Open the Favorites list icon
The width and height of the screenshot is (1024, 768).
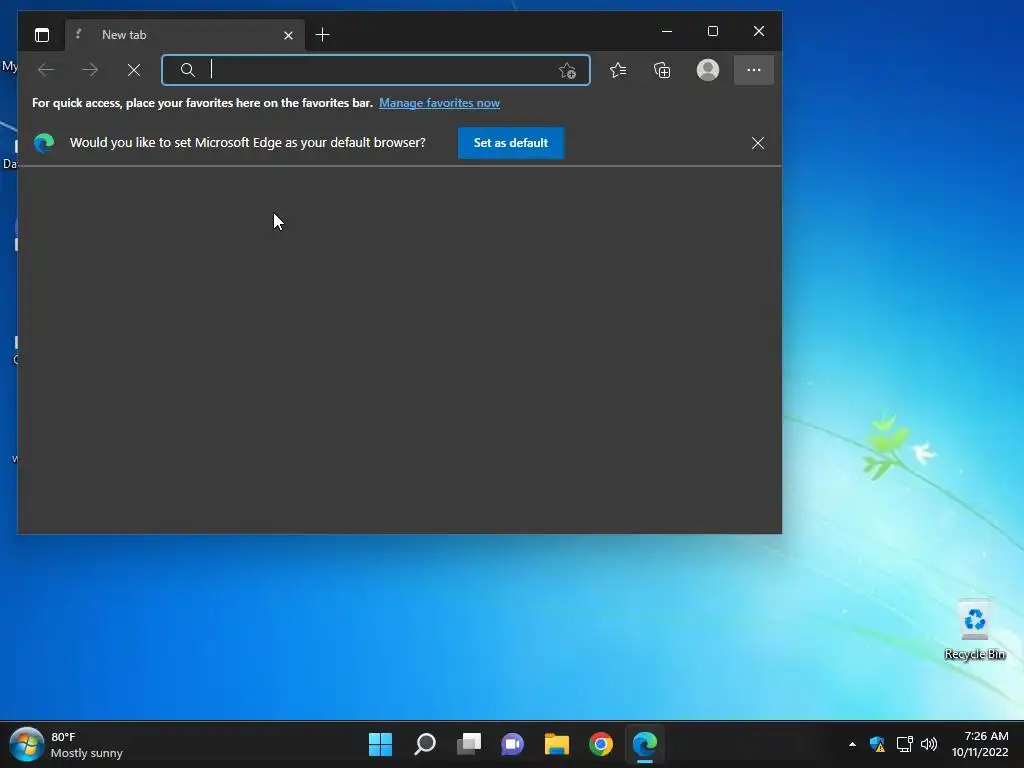618,70
